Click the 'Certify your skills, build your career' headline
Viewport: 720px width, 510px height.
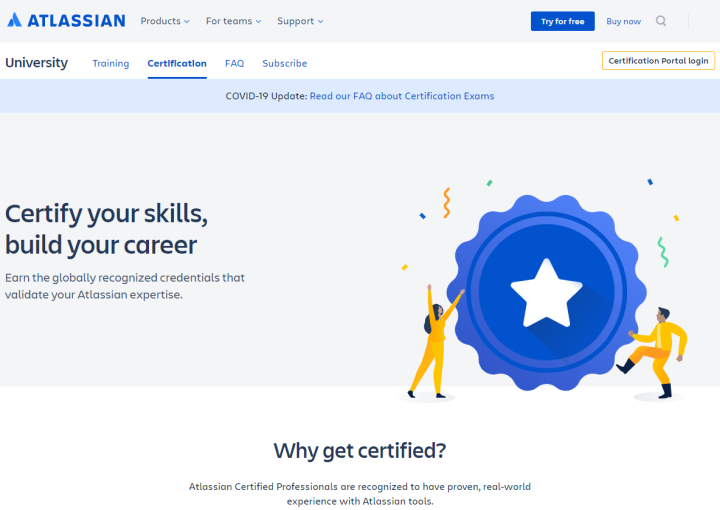pyautogui.click(x=107, y=229)
